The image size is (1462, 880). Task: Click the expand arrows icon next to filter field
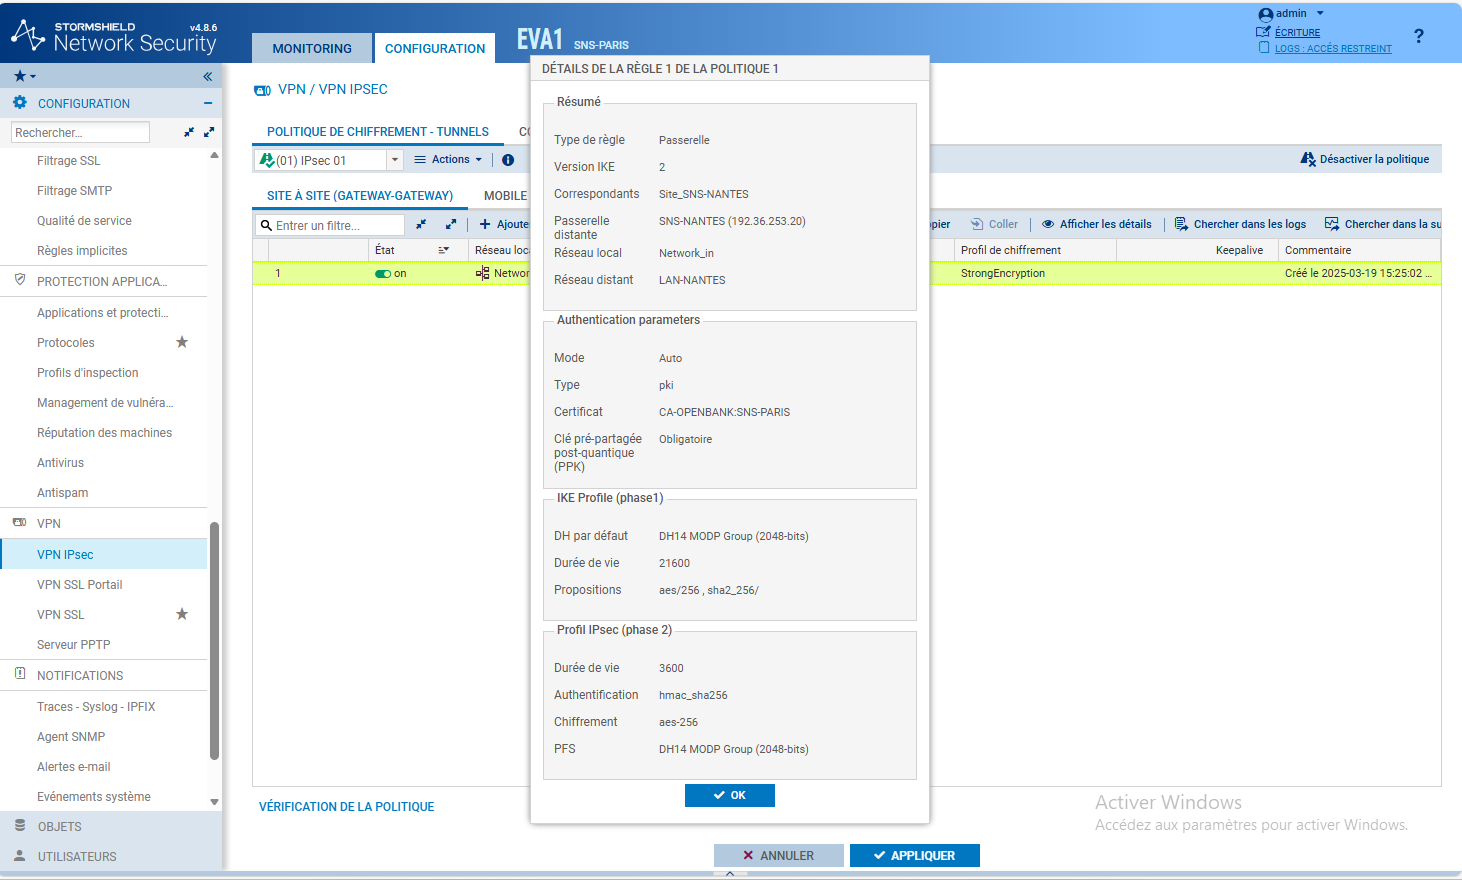(451, 225)
